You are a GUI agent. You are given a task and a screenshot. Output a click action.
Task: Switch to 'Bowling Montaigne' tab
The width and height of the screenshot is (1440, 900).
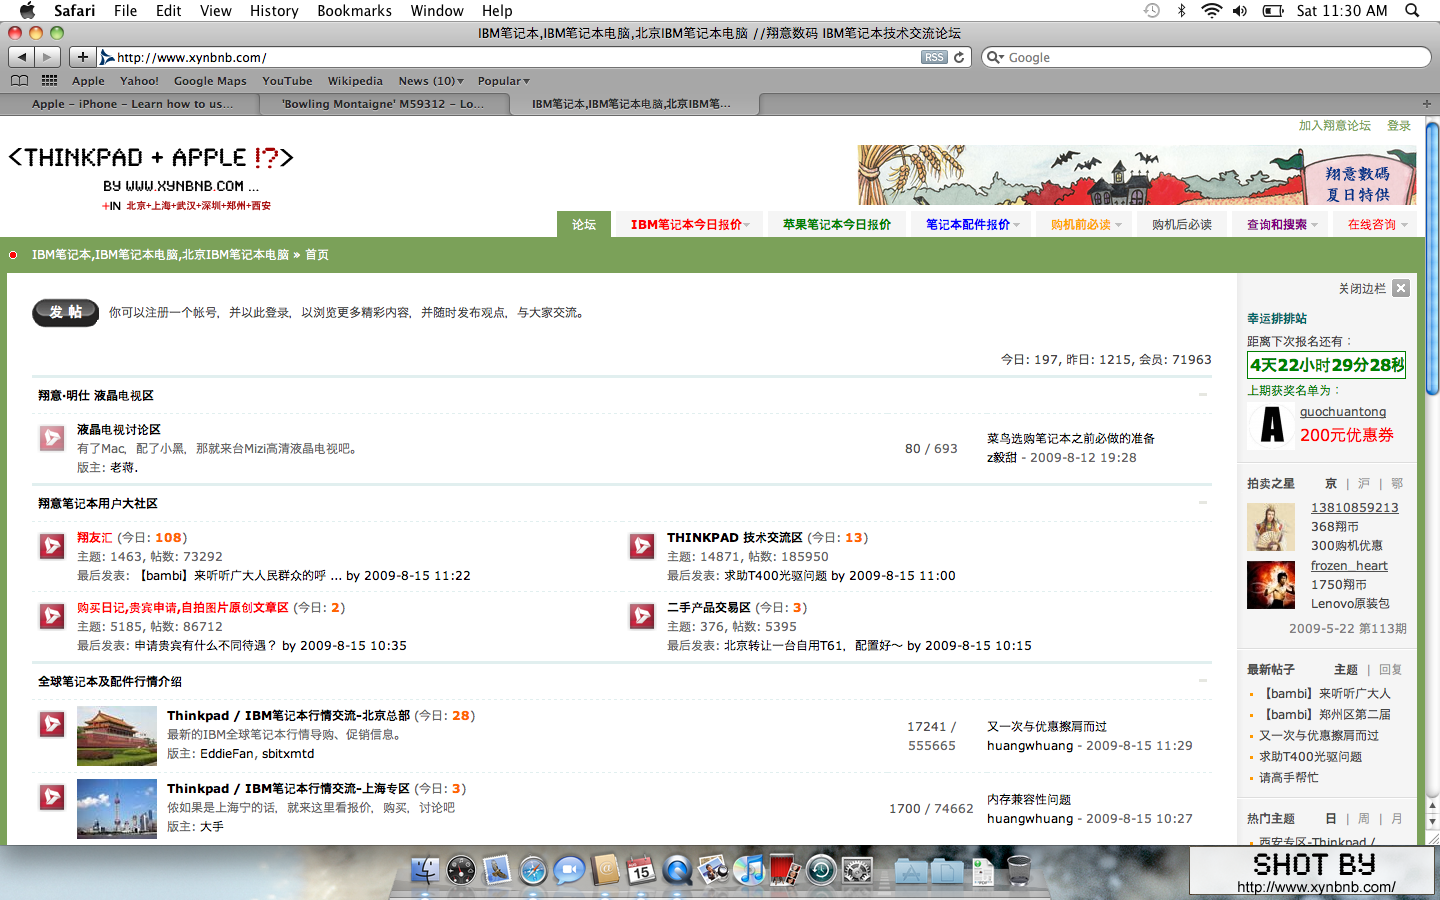[x=383, y=103]
